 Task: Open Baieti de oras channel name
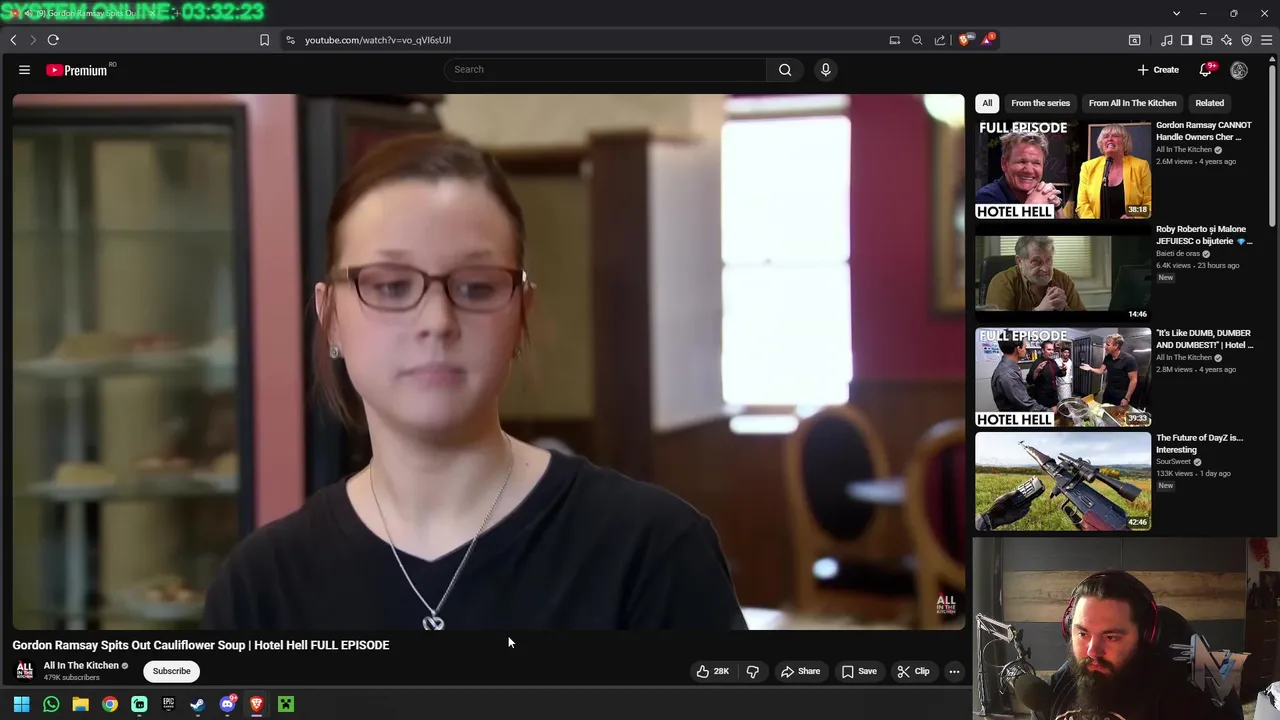(x=1178, y=254)
